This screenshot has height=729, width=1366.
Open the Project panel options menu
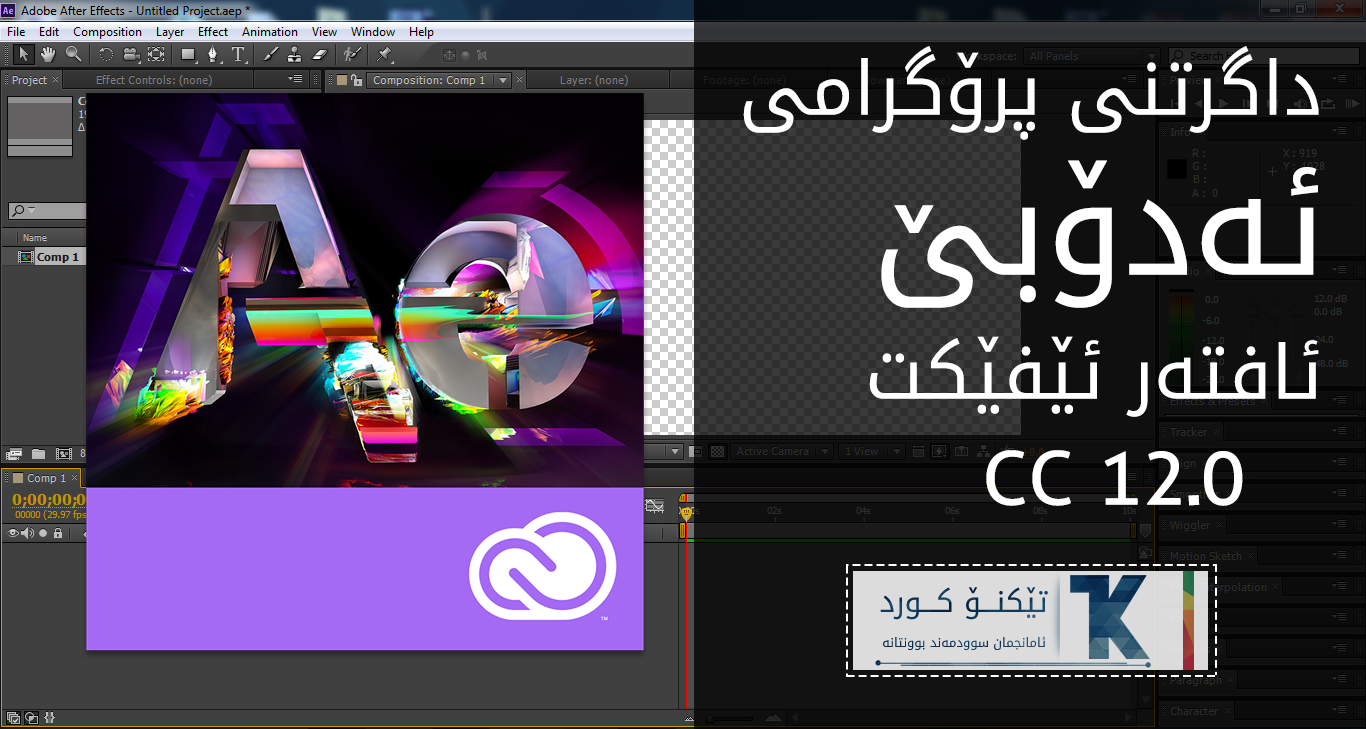pyautogui.click(x=295, y=79)
